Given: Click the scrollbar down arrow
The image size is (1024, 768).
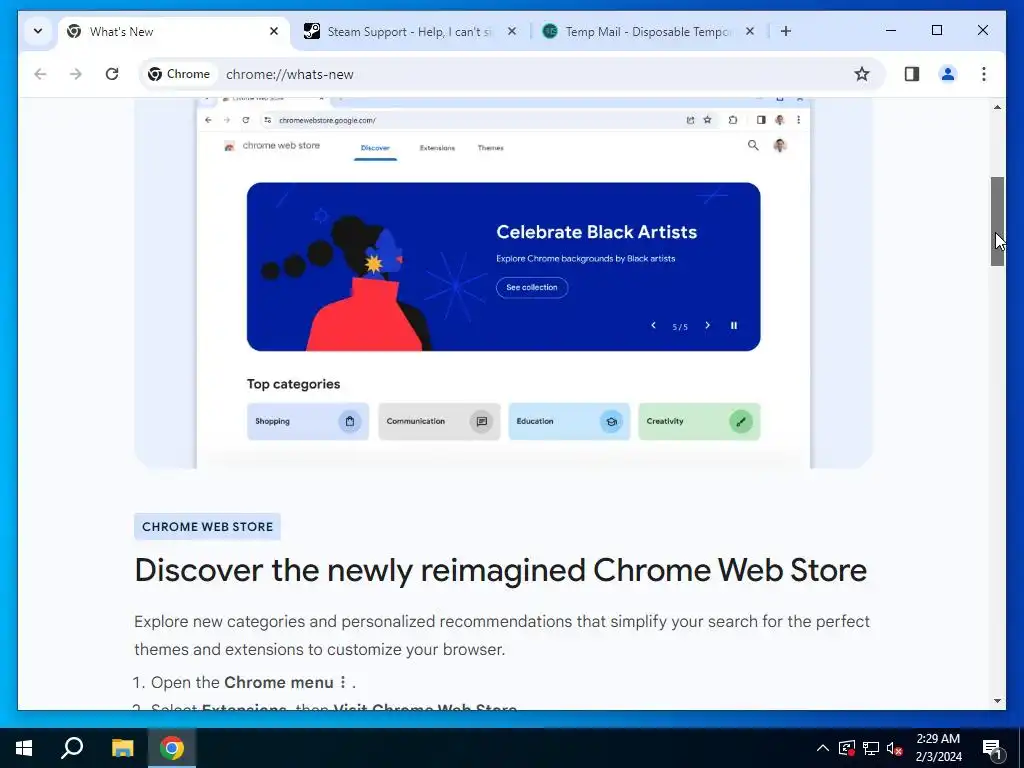Looking at the screenshot, I should (x=997, y=701).
